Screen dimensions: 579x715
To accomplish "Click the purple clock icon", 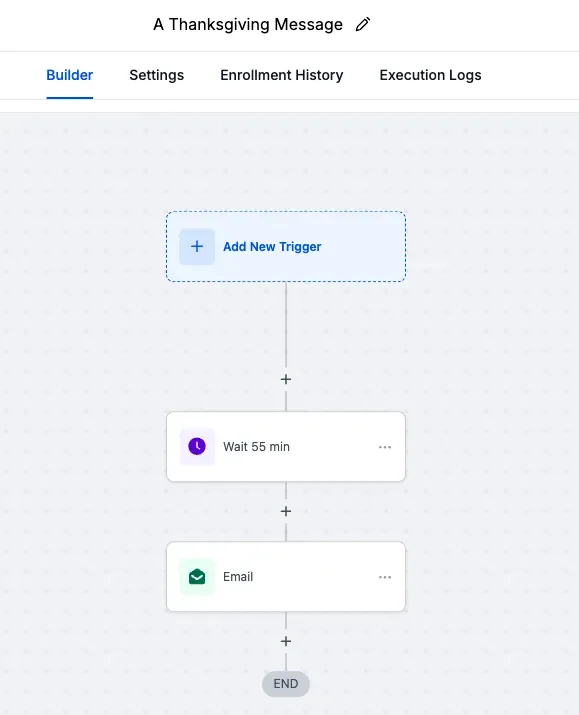I will [197, 446].
